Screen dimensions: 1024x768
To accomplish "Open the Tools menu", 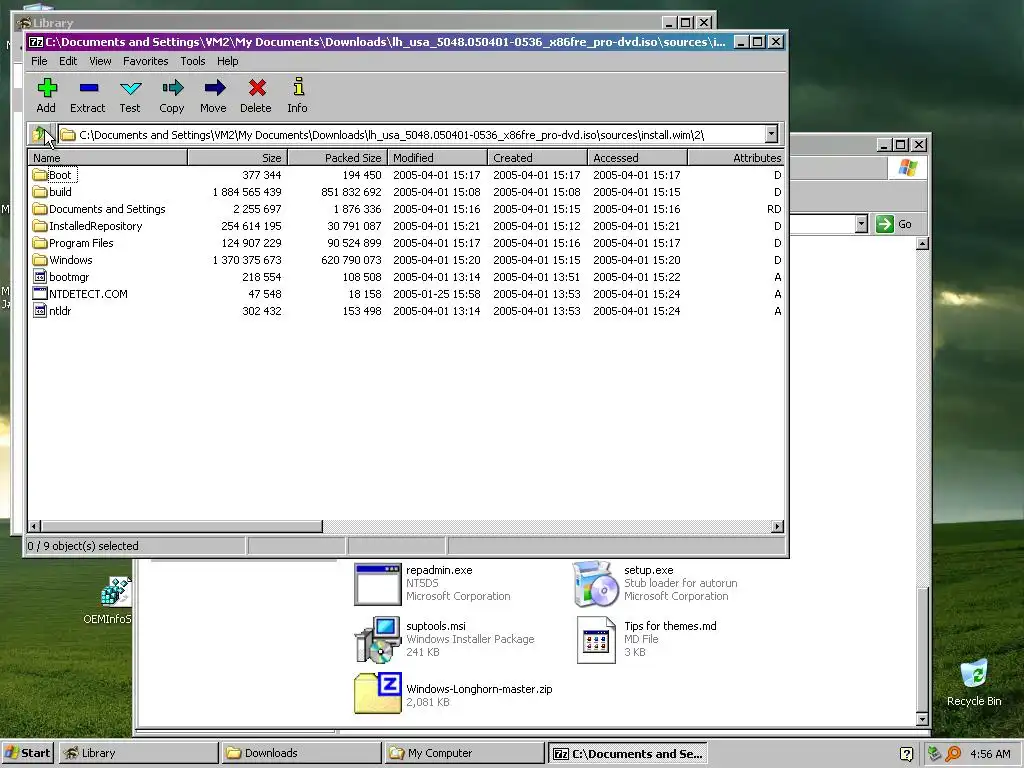I will pyautogui.click(x=193, y=61).
